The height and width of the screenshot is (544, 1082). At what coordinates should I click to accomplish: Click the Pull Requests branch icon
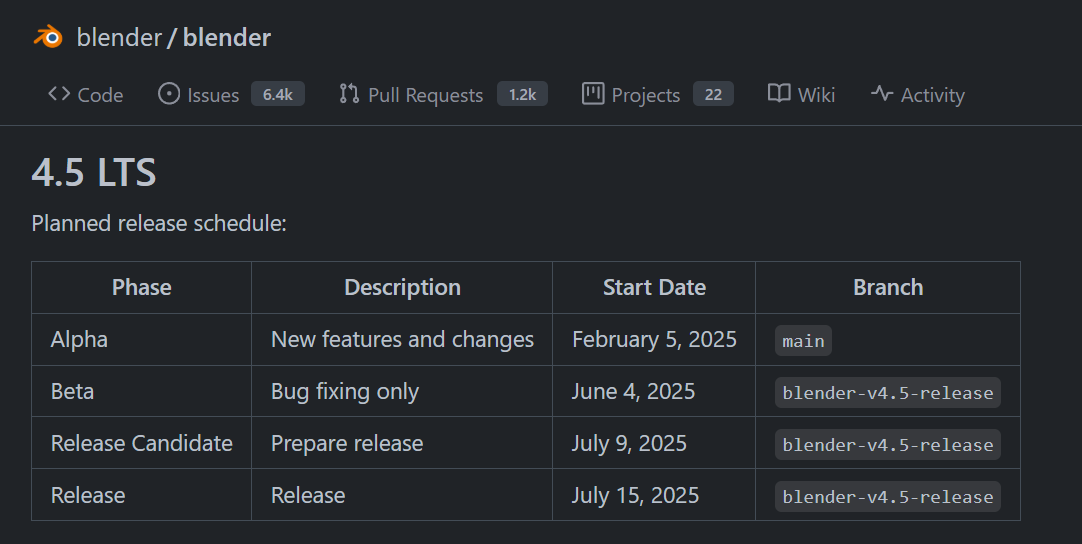[x=349, y=94]
